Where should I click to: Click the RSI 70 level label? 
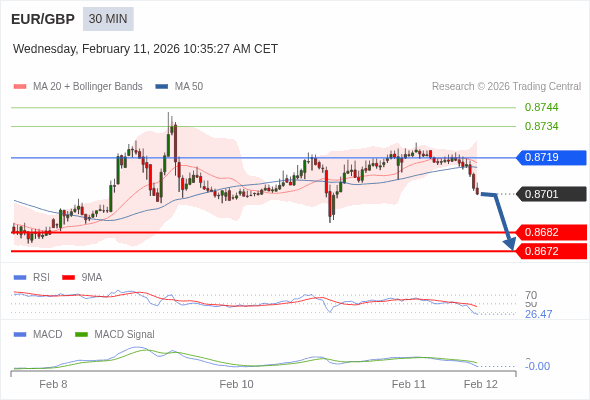pyautogui.click(x=531, y=295)
